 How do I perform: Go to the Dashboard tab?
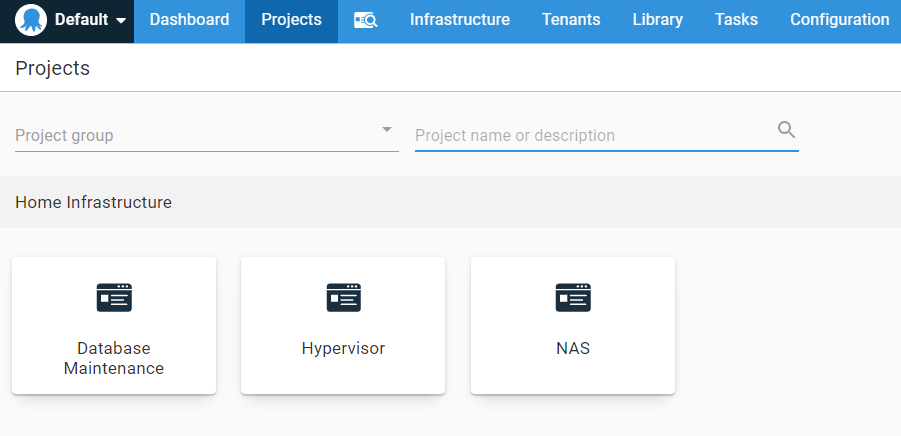[x=189, y=20]
